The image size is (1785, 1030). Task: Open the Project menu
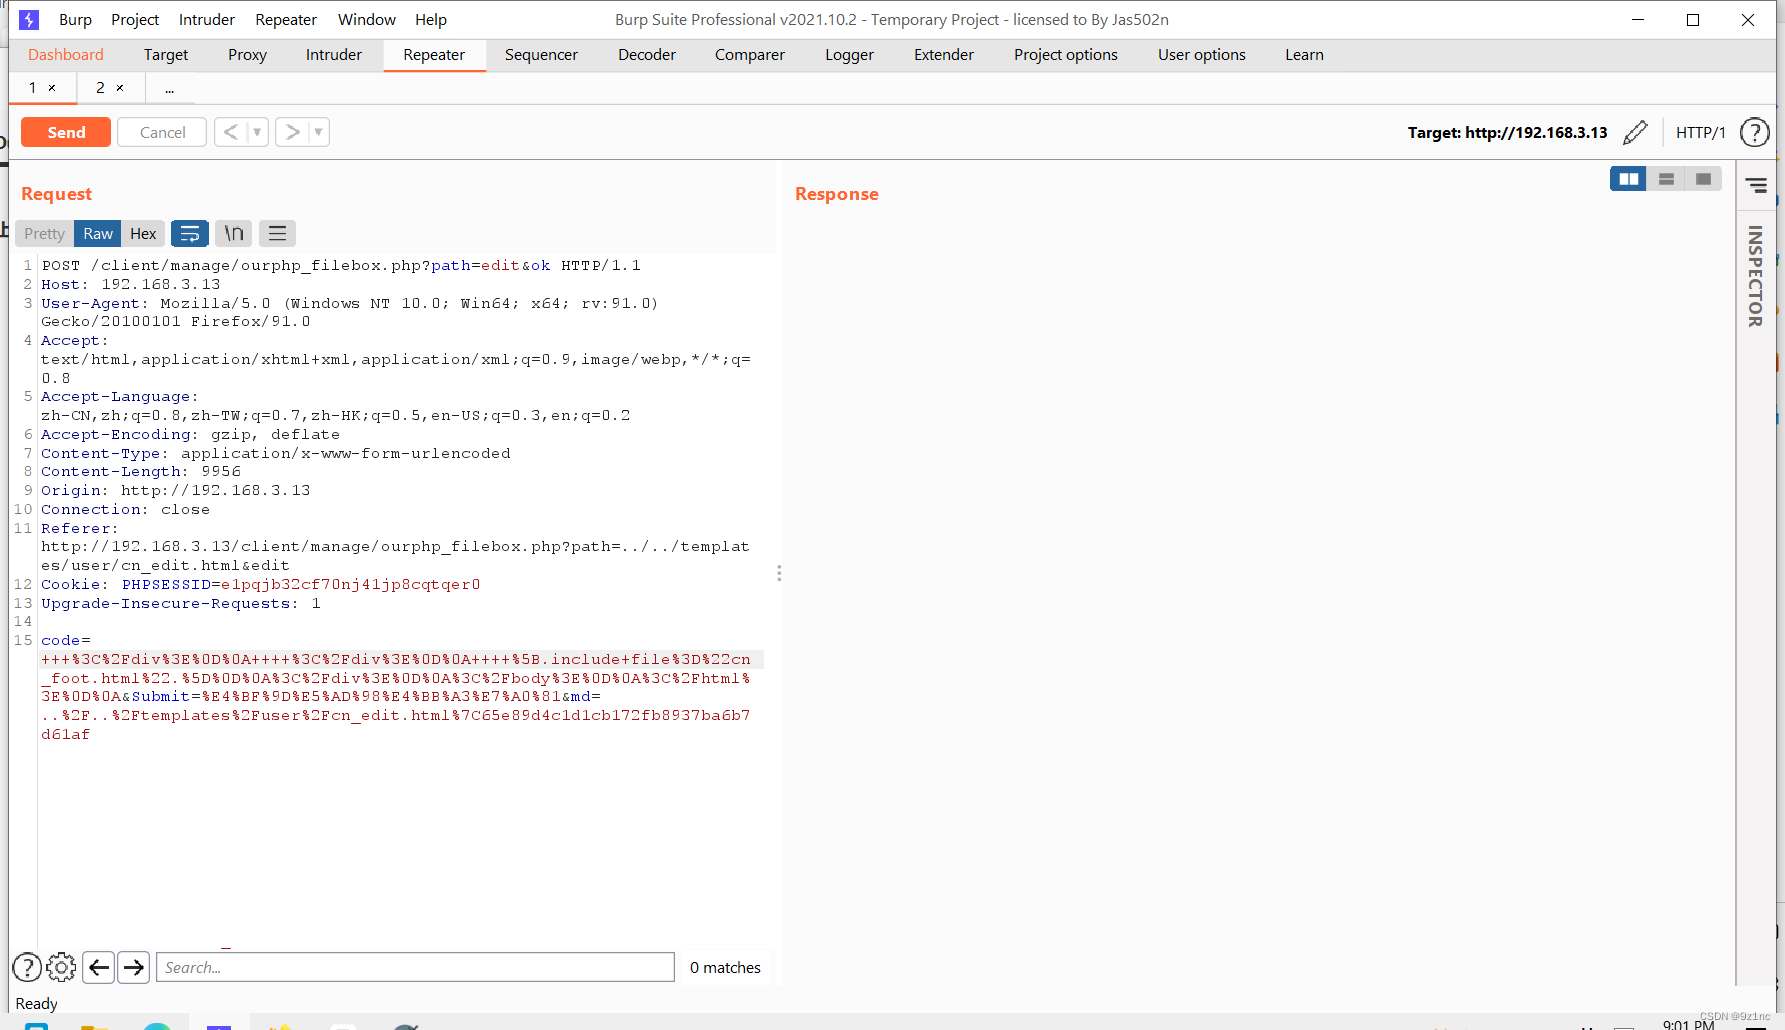(135, 19)
